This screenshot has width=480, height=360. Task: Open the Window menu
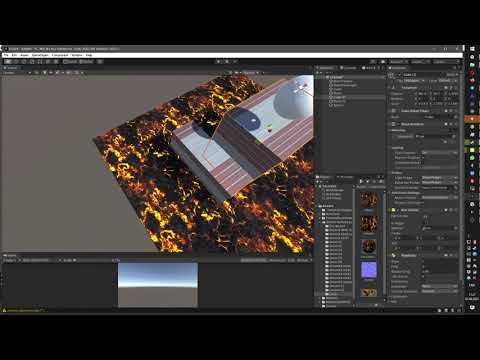point(77,55)
